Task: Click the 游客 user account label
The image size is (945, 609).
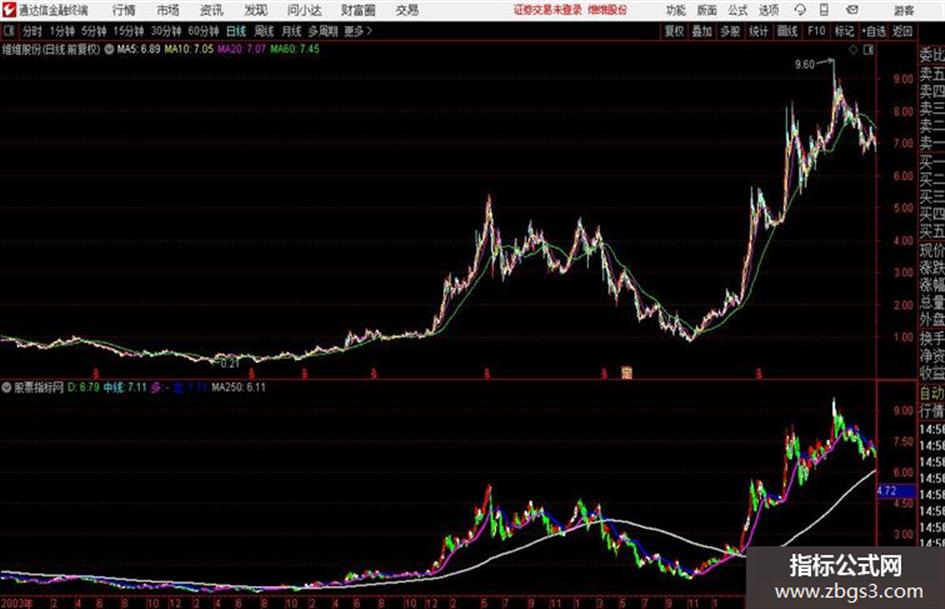Action: 903,10
